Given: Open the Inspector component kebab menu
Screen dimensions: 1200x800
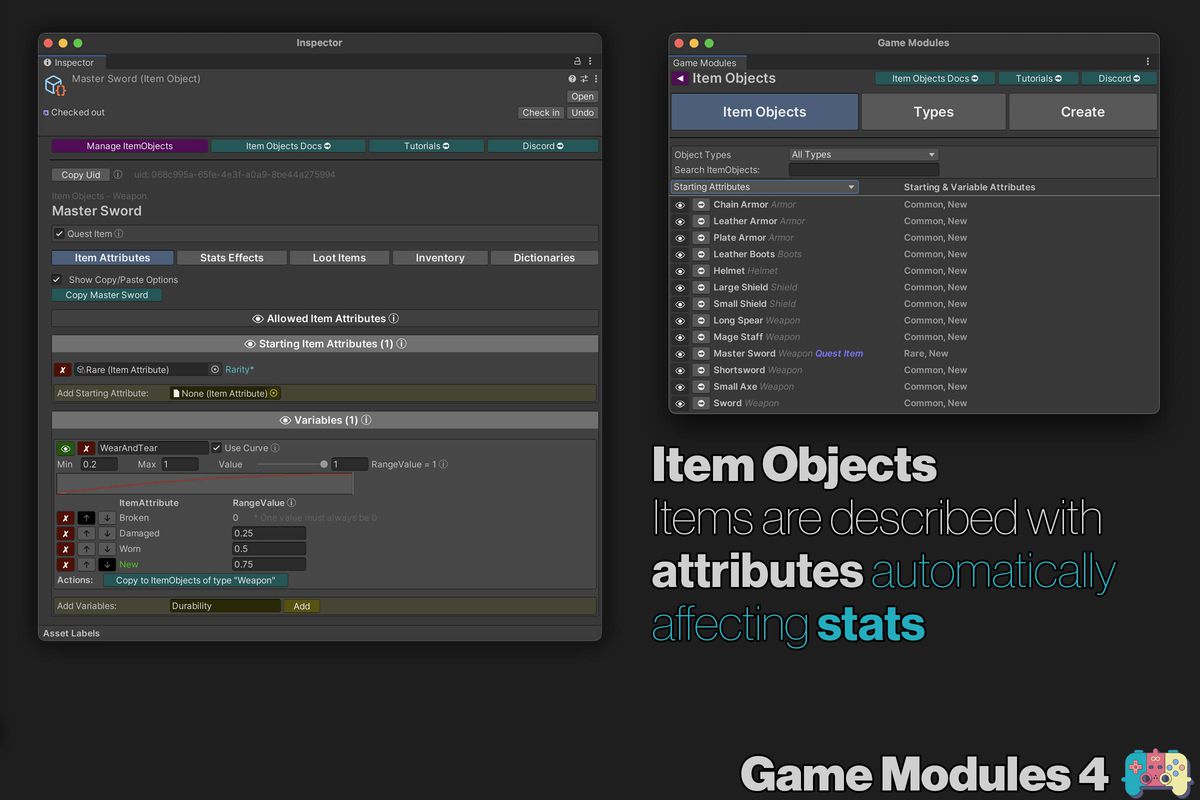Looking at the screenshot, I should click(x=596, y=79).
